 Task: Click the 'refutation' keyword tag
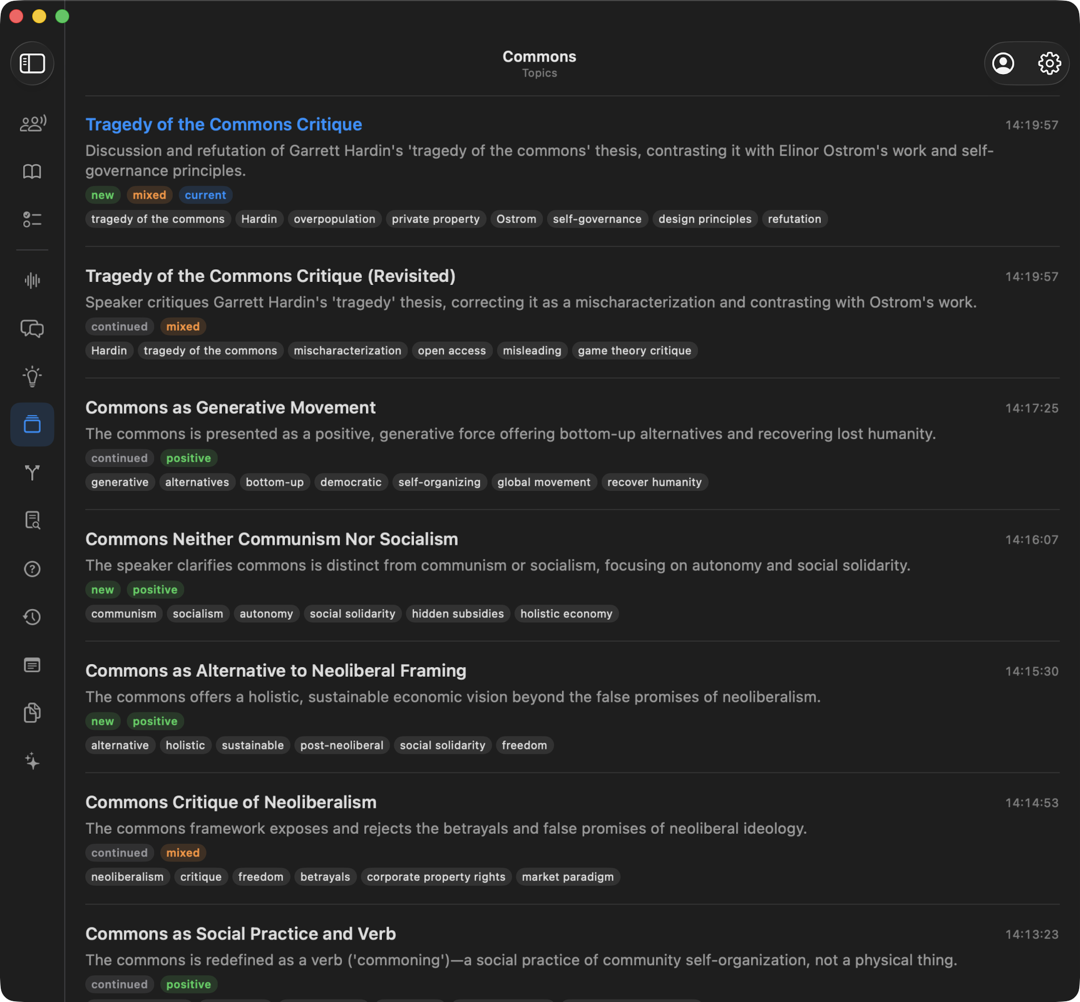[794, 219]
